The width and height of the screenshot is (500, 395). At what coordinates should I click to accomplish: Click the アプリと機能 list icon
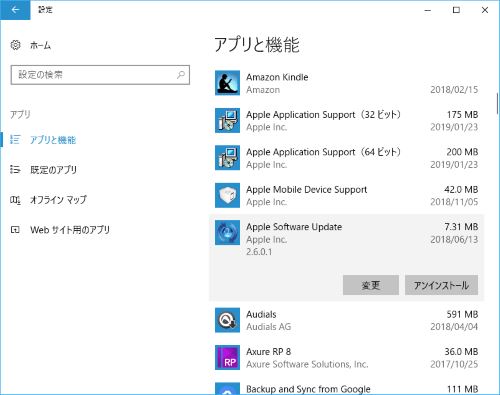point(15,140)
